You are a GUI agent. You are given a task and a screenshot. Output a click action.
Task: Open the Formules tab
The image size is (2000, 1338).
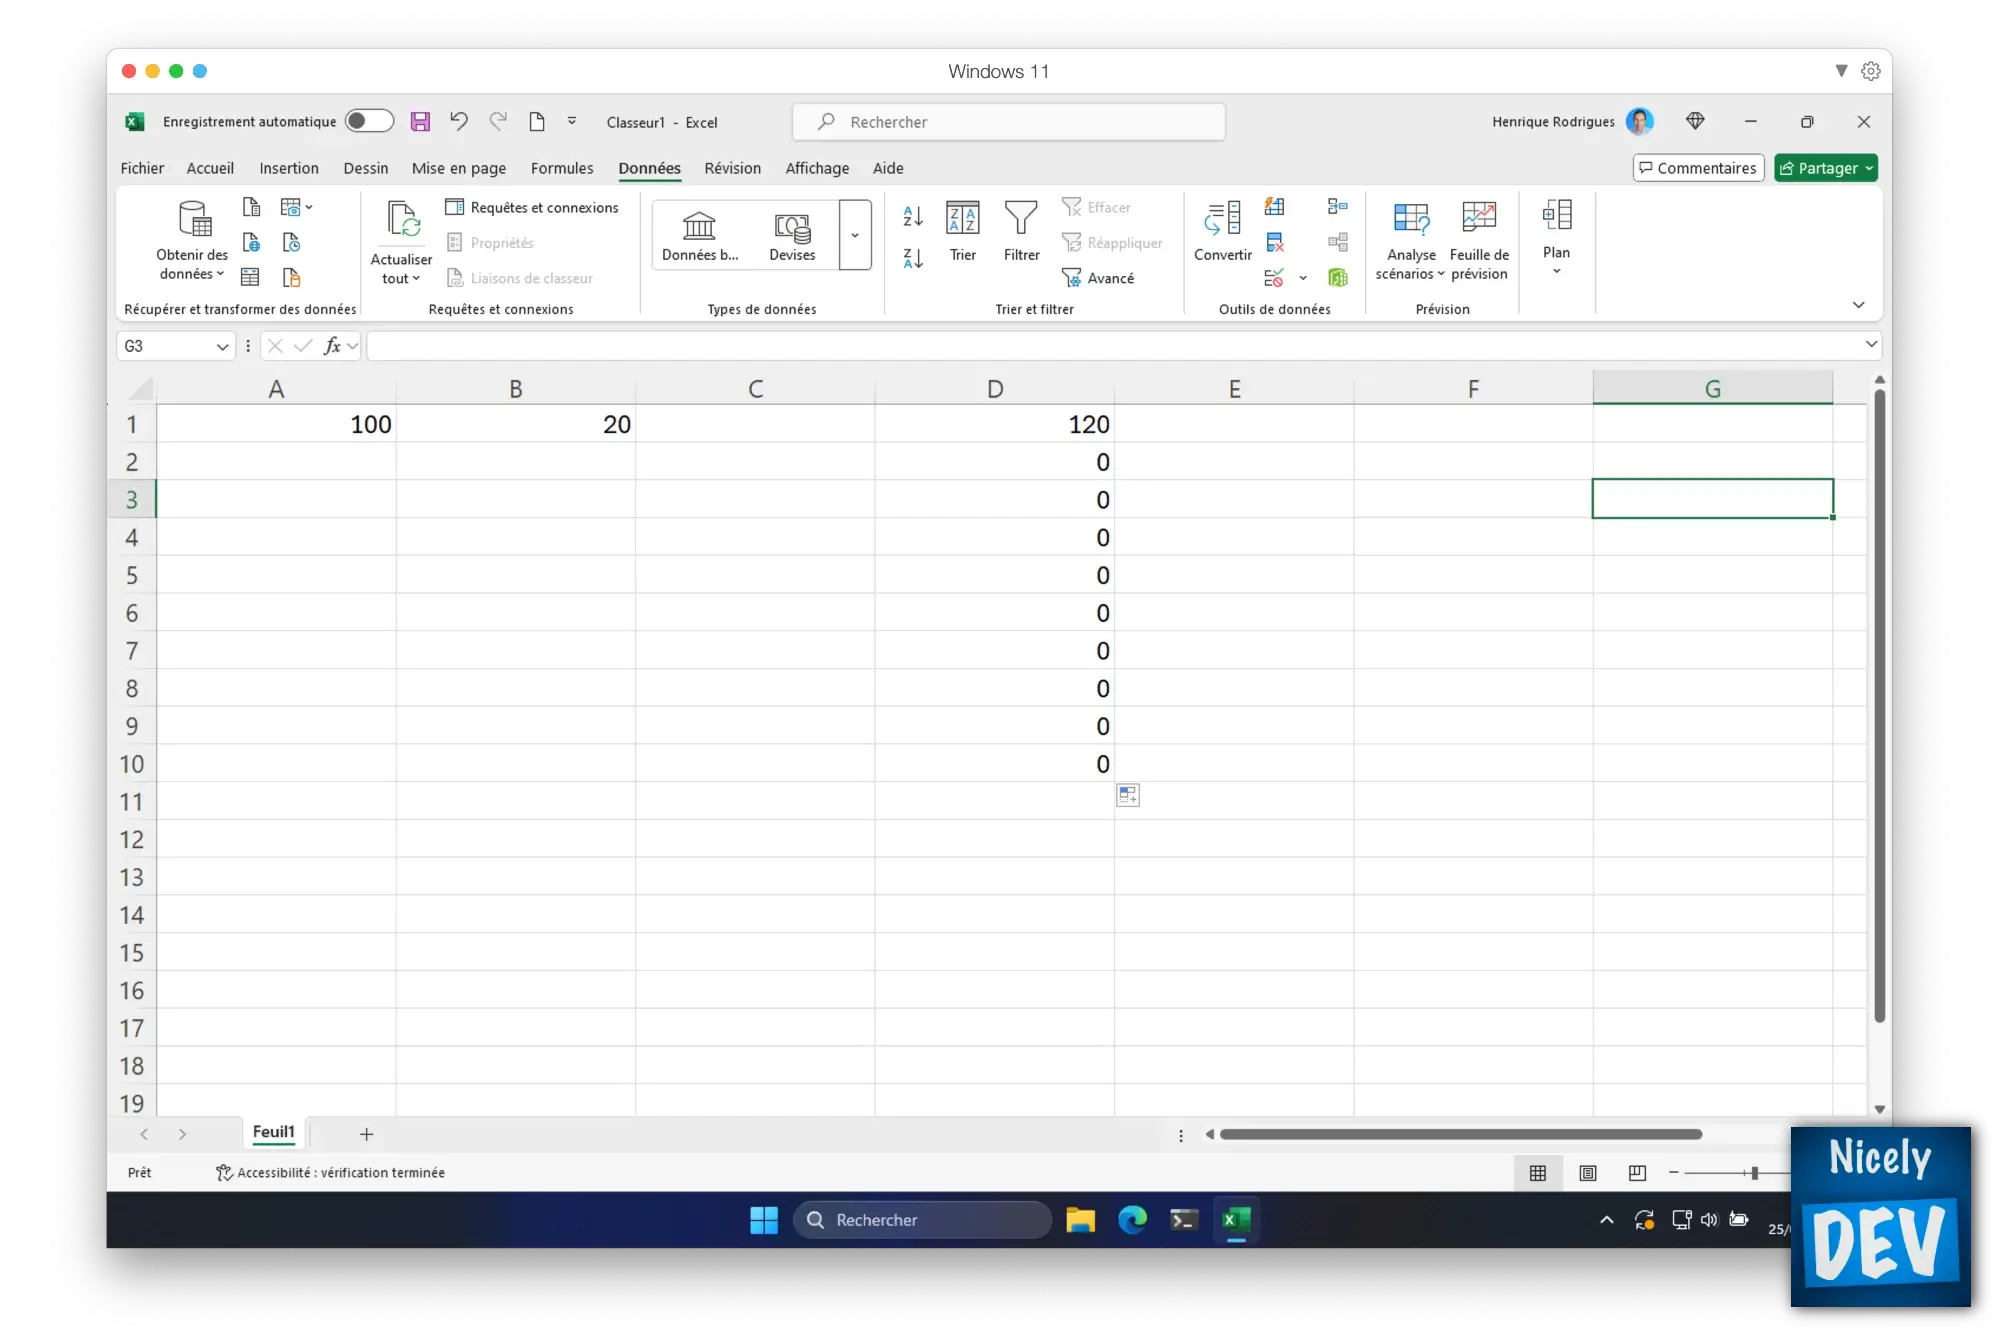(562, 168)
